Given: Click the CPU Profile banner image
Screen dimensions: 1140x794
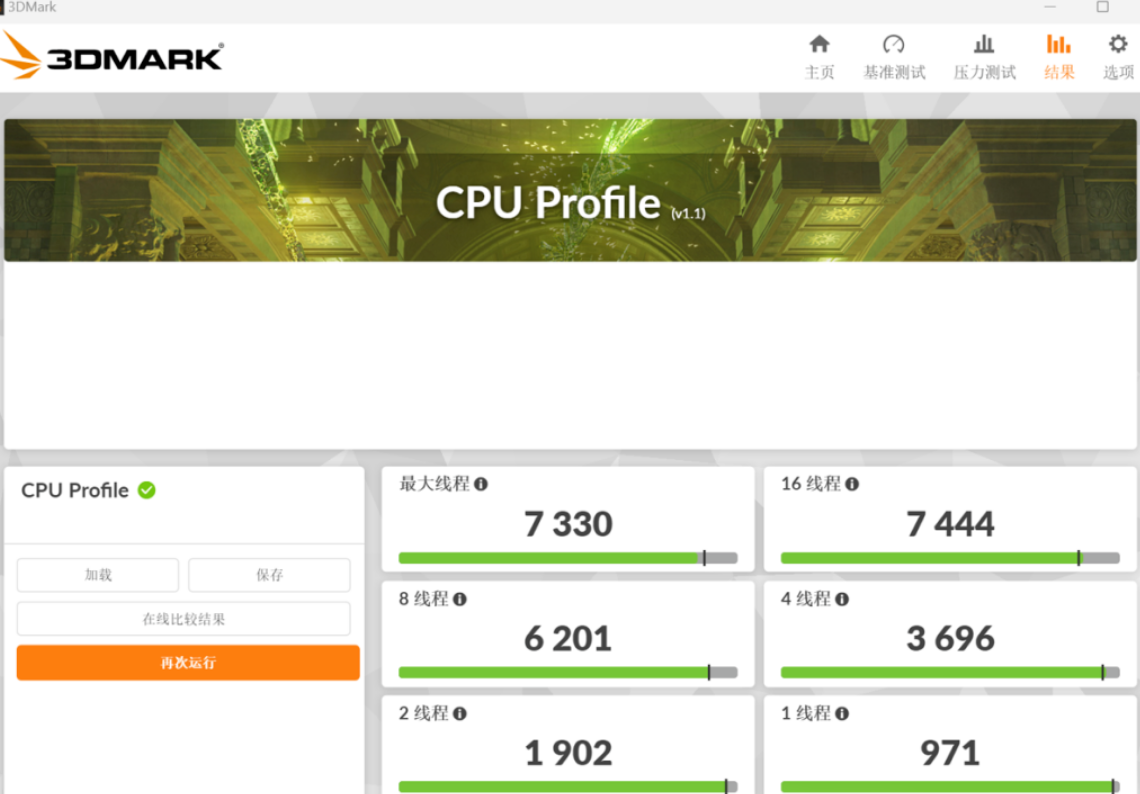Looking at the screenshot, I should pyautogui.click(x=570, y=191).
